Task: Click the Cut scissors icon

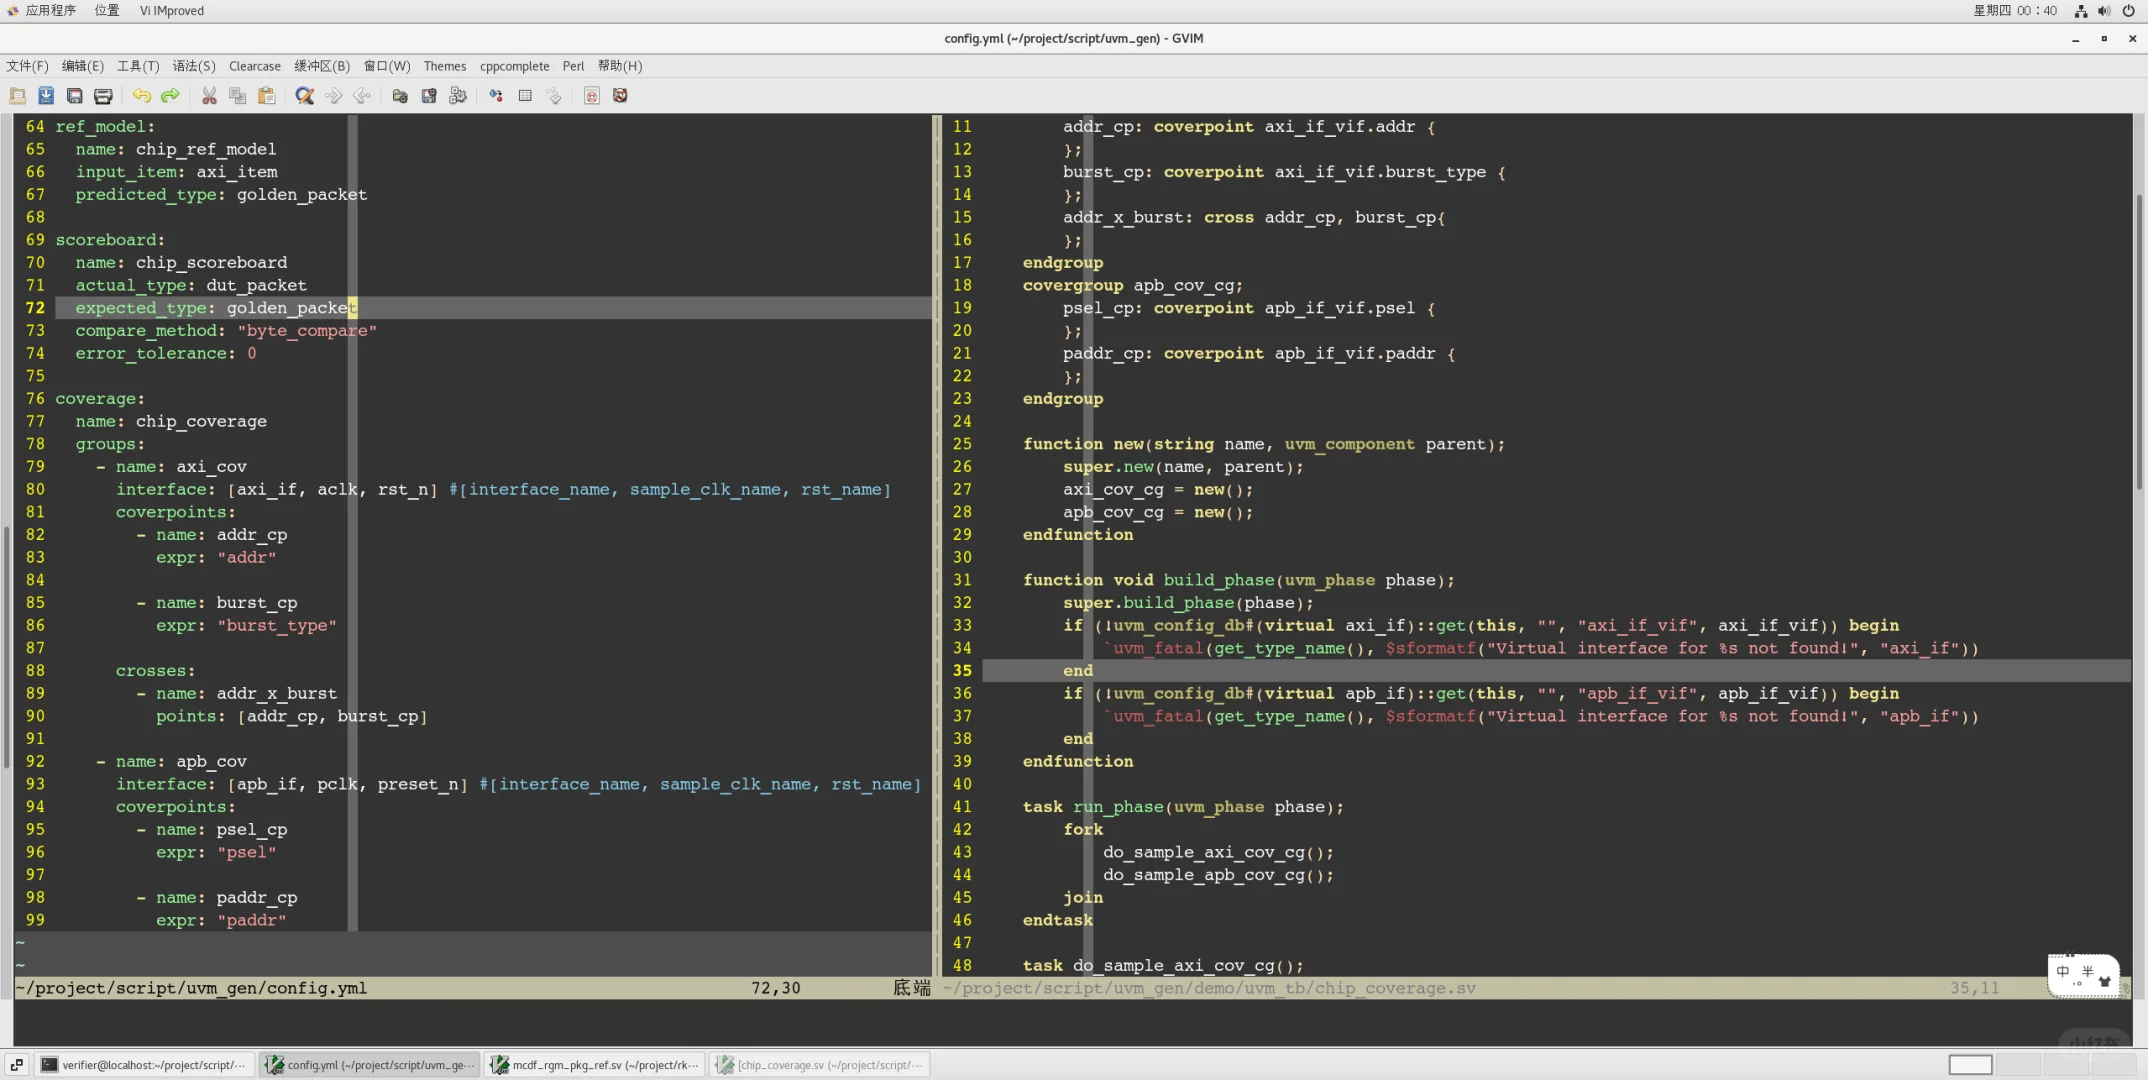Action: pyautogui.click(x=209, y=96)
